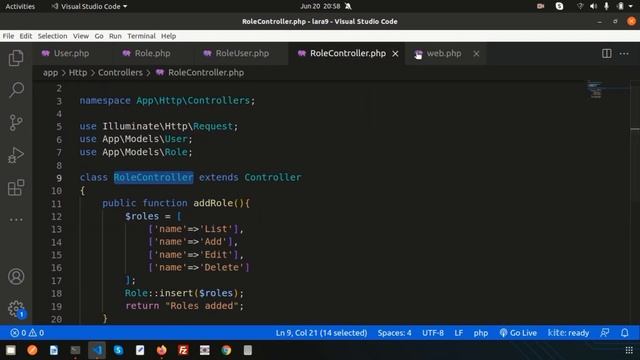
Task: Change end of line via LF
Action: coord(458,333)
